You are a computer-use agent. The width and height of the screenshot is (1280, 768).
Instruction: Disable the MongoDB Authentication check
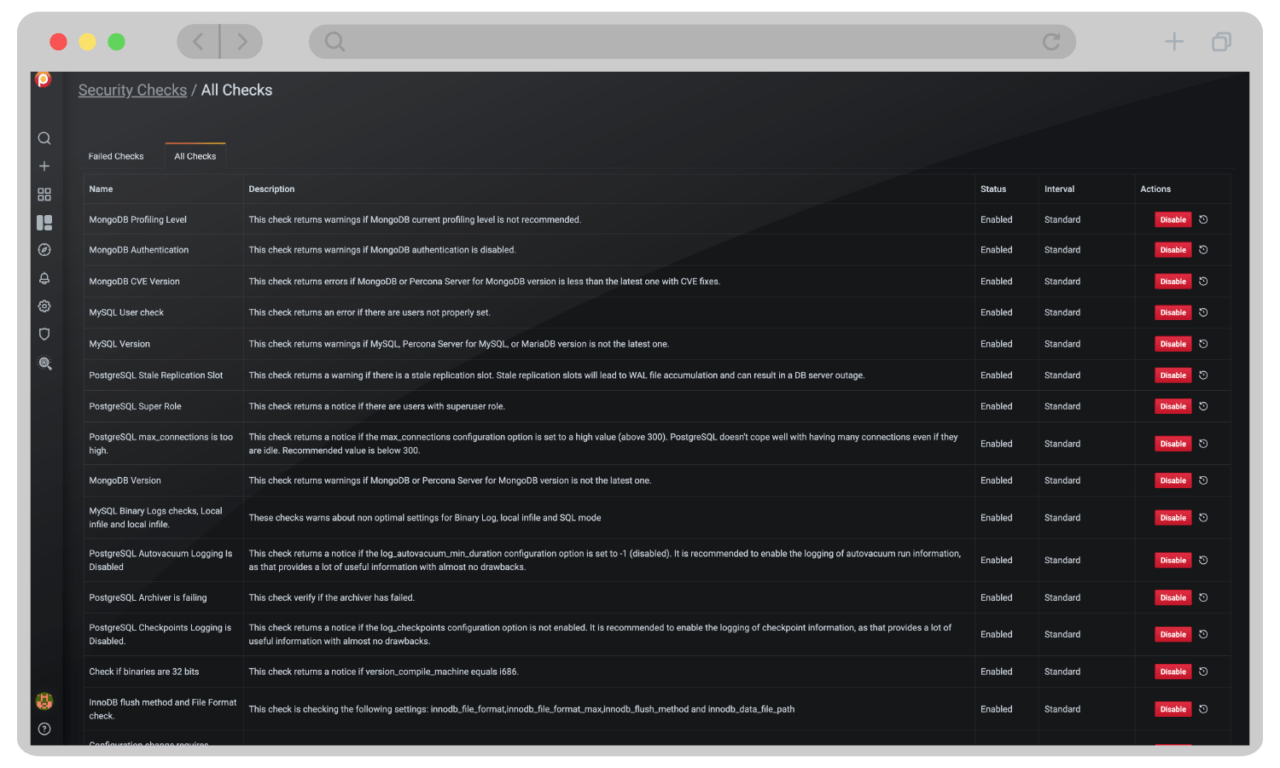click(1172, 250)
